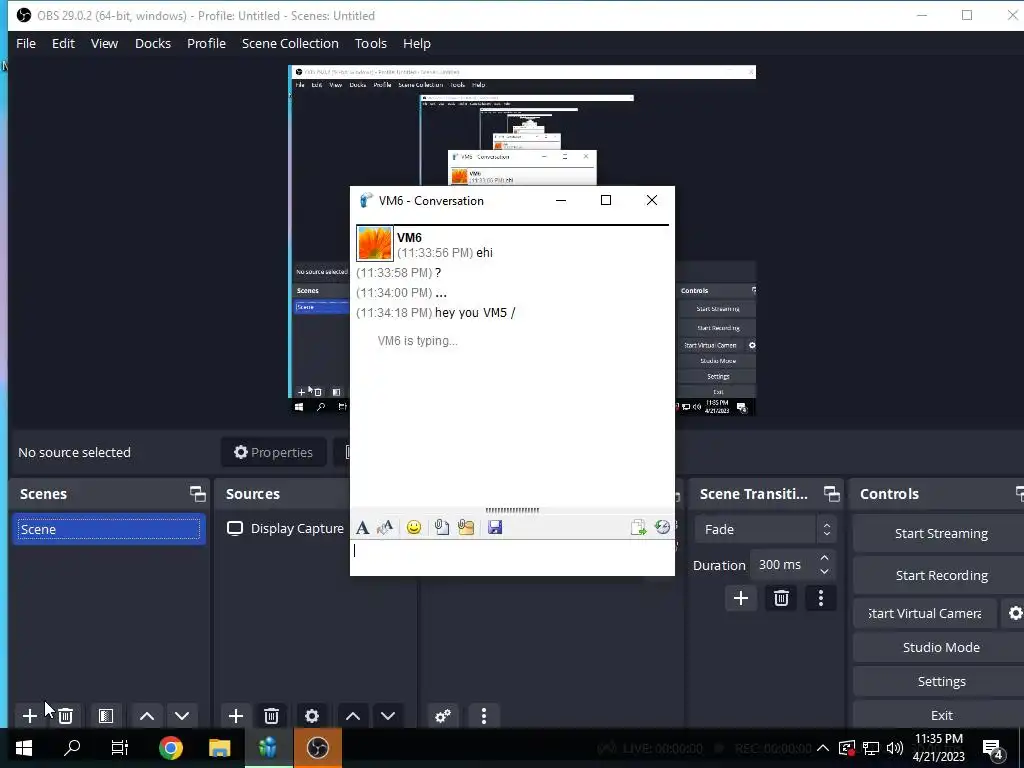The height and width of the screenshot is (768, 1024).
Task: Open advanced audio properties with the gears icon
Action: coord(443,716)
